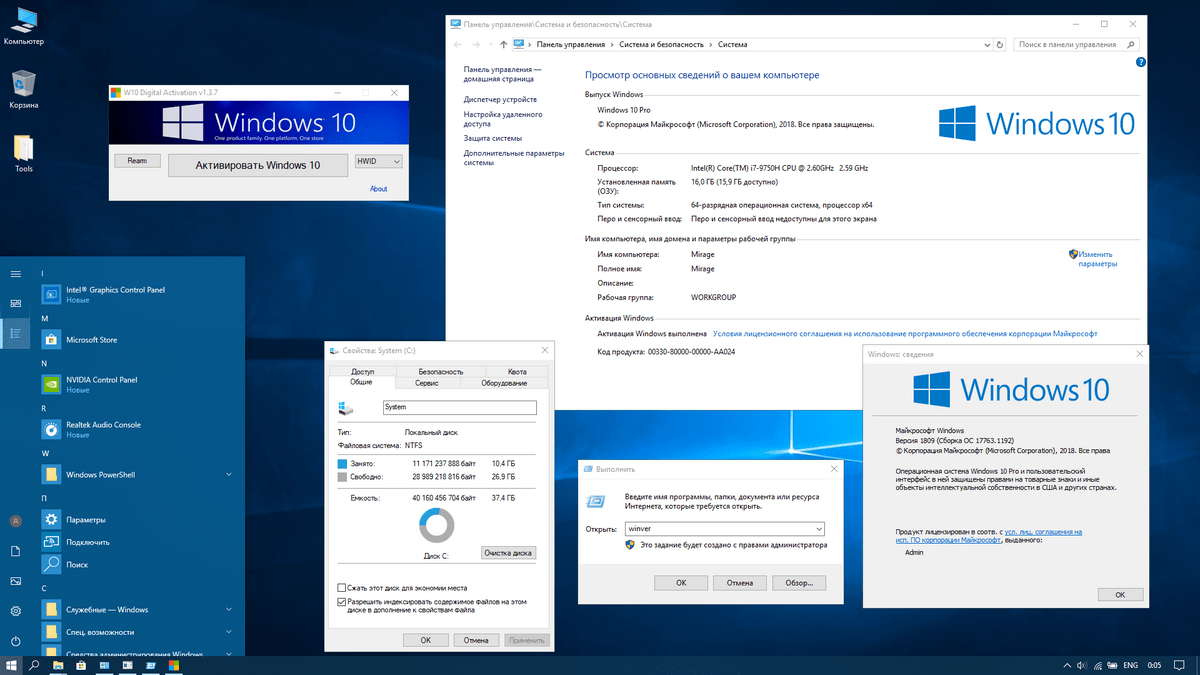1200x675 pixels.
Task: Click into the disk label field 'System'
Action: 460,408
